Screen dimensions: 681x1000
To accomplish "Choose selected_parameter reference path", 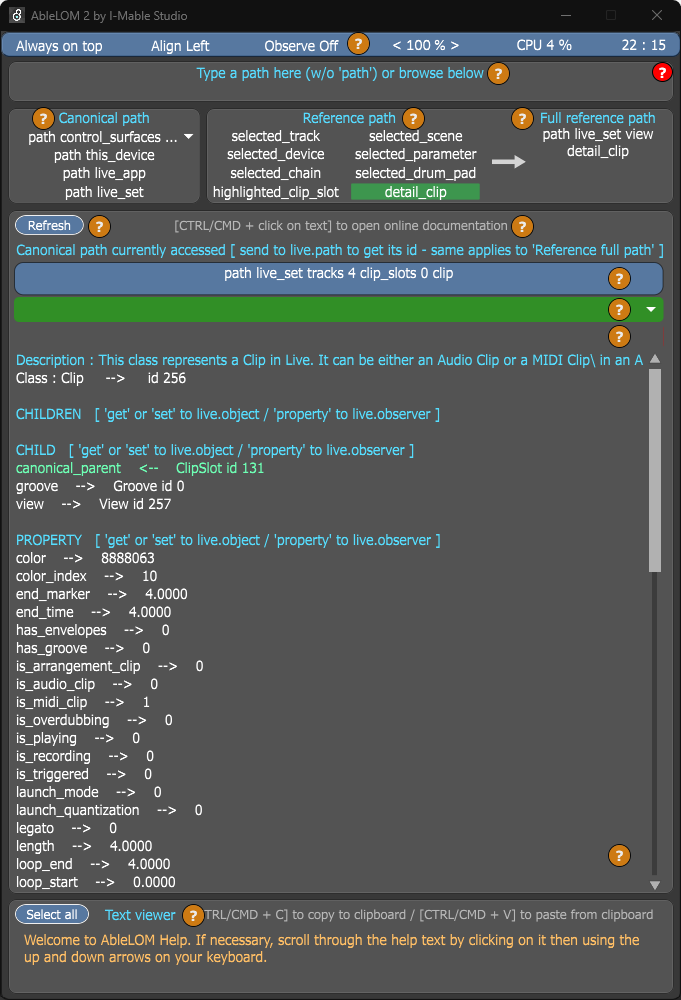I will [x=415, y=154].
